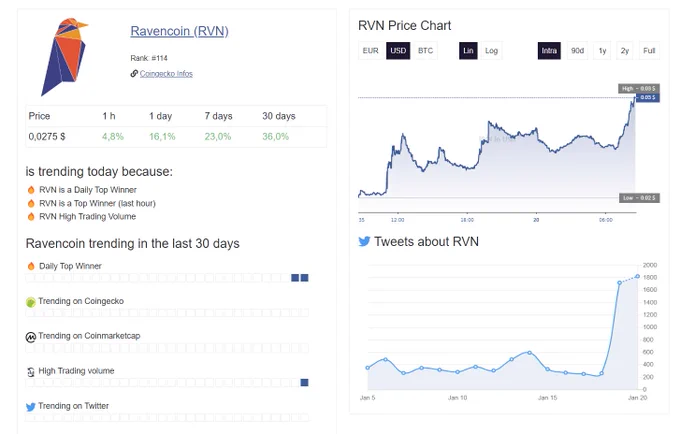Select BTC as the chart currency
The image size is (680, 434).
coord(425,51)
